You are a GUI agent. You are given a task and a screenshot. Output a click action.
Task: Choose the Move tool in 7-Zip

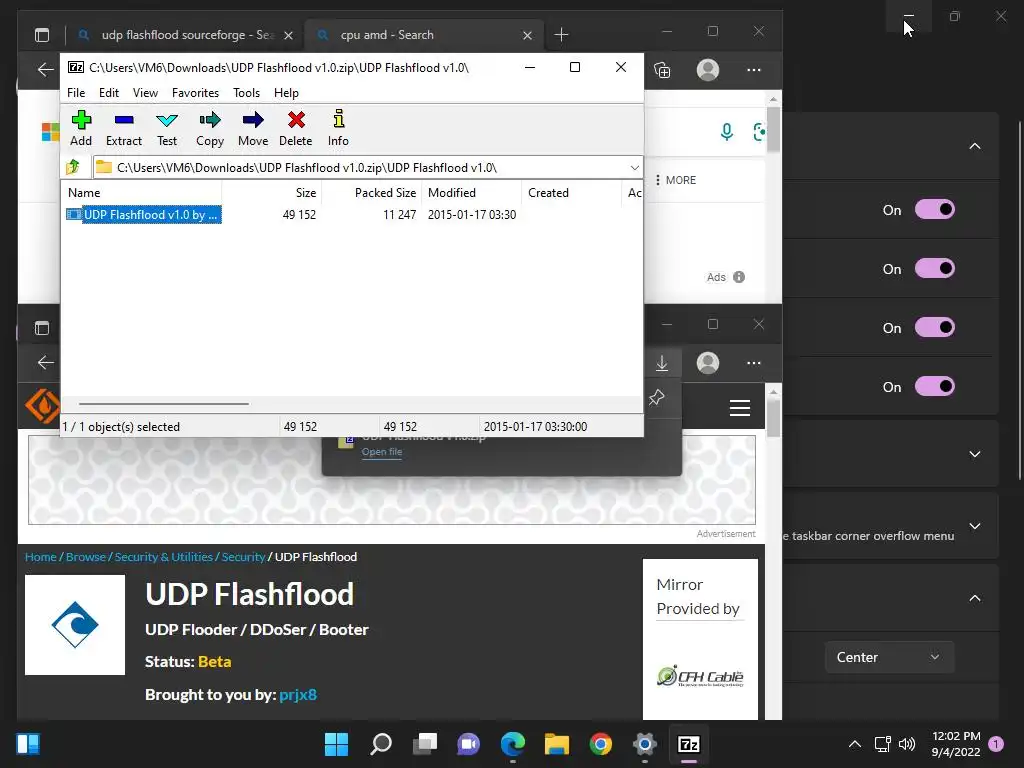click(x=253, y=128)
